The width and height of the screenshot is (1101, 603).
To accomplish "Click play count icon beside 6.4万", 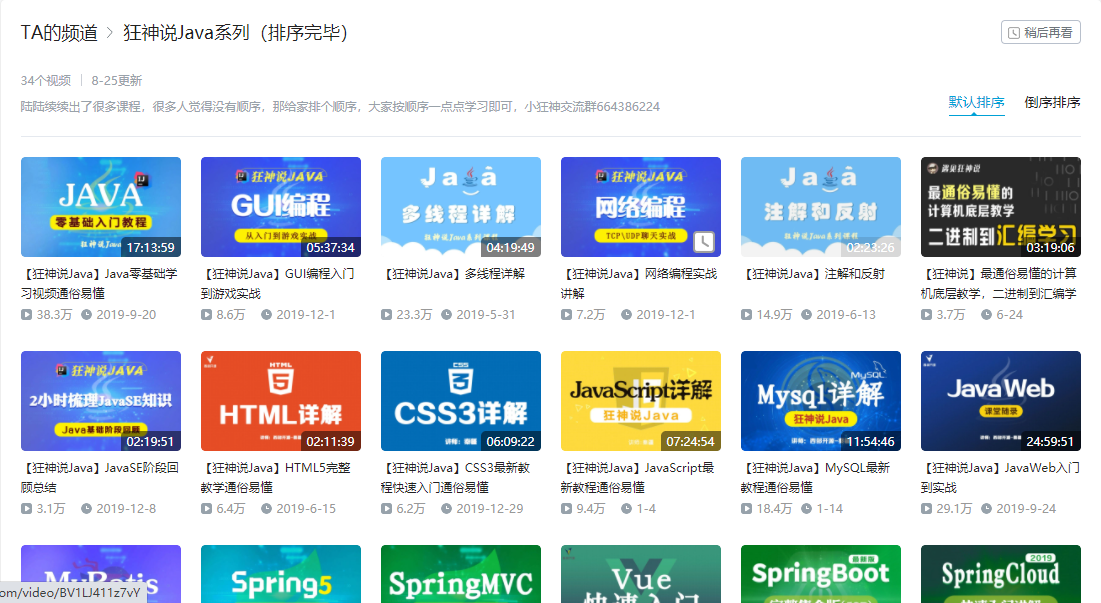I will pos(206,508).
